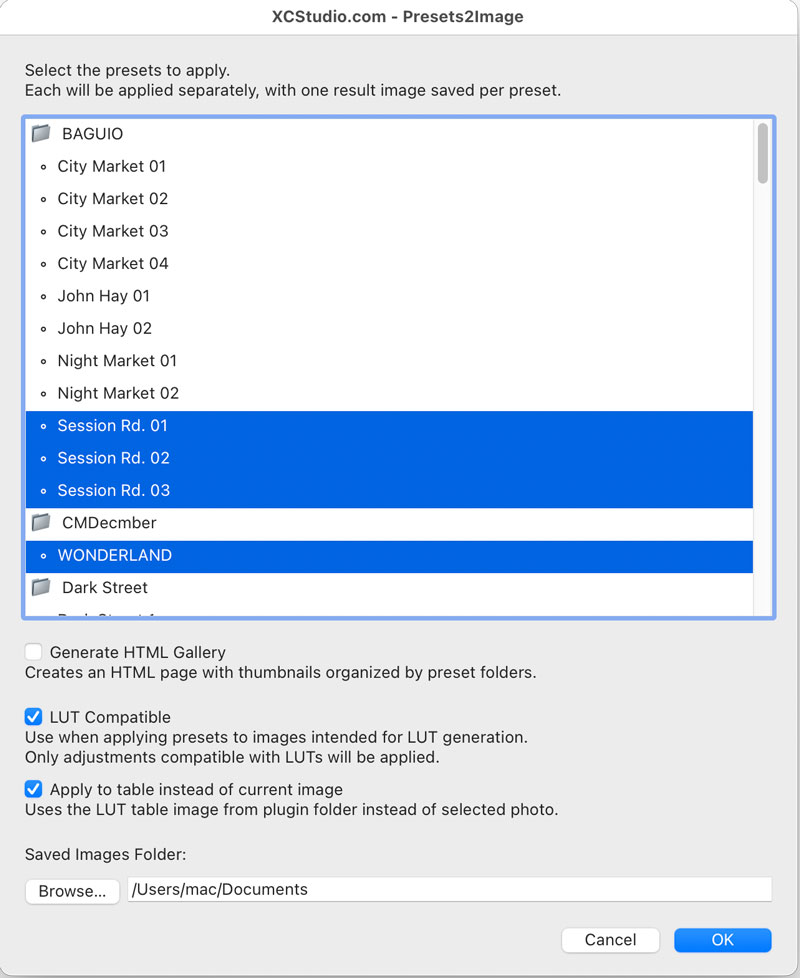The image size is (800, 978).
Task: Select the Dark Street folder row
Action: [104, 587]
